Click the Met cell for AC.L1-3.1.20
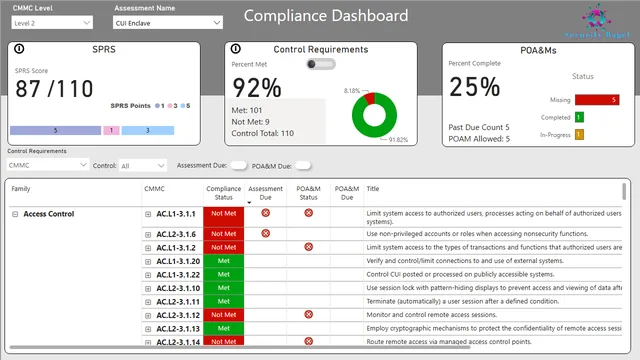This screenshot has width=640, height=360. coord(224,261)
